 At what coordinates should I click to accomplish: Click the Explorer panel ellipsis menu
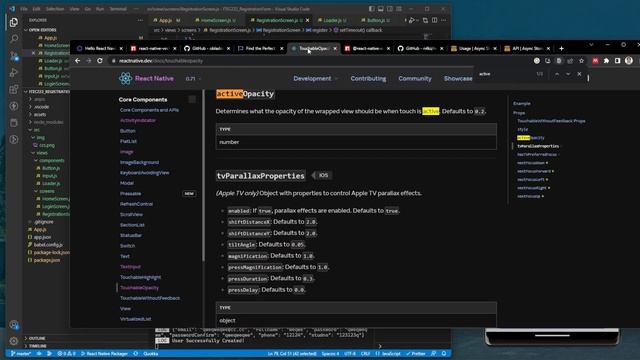140,20
